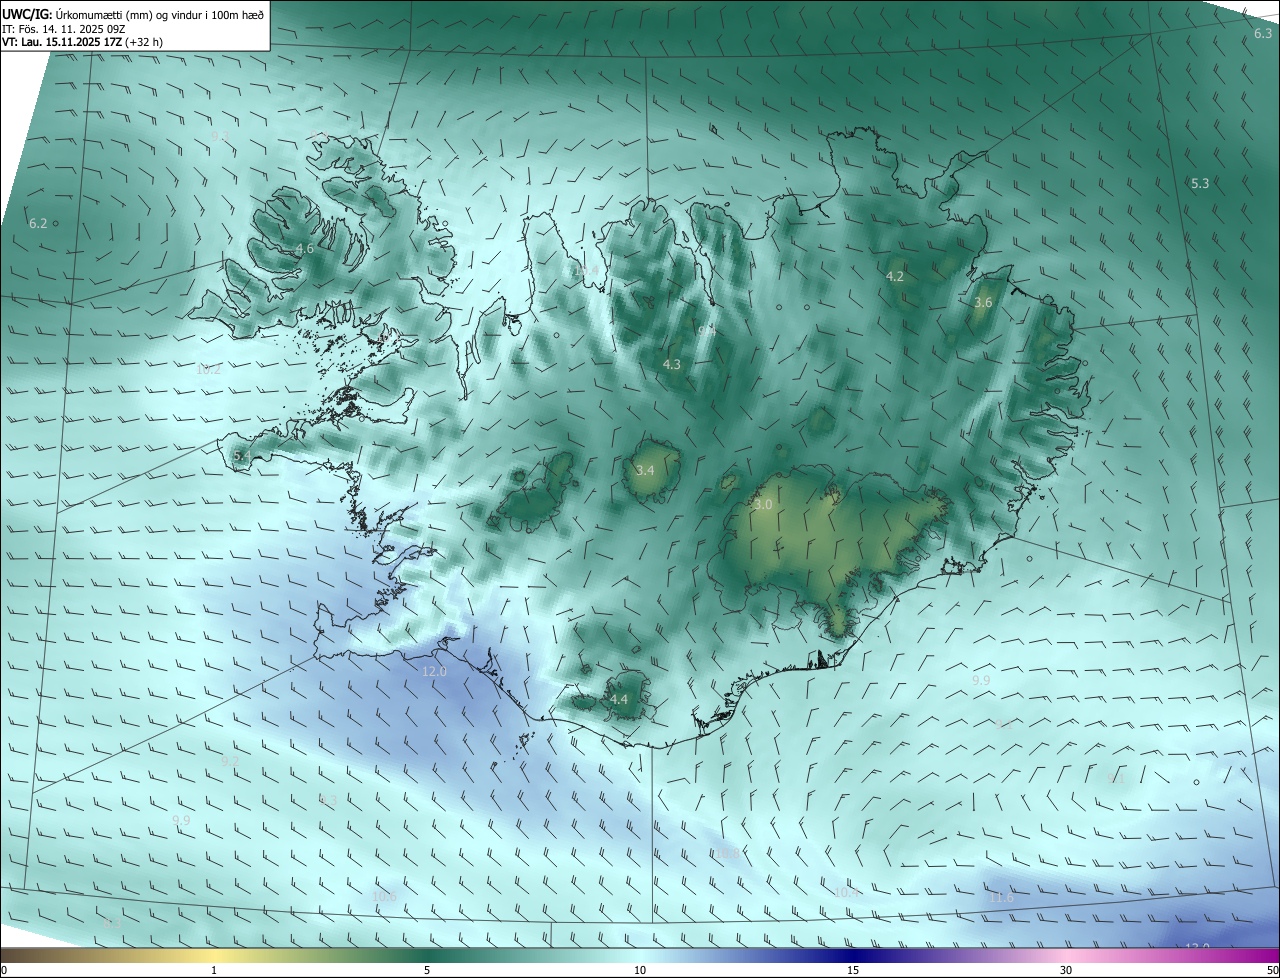Screen dimensions: 1280x978
Task: Click the colour scale tick labelled 15
Action: [853, 970]
